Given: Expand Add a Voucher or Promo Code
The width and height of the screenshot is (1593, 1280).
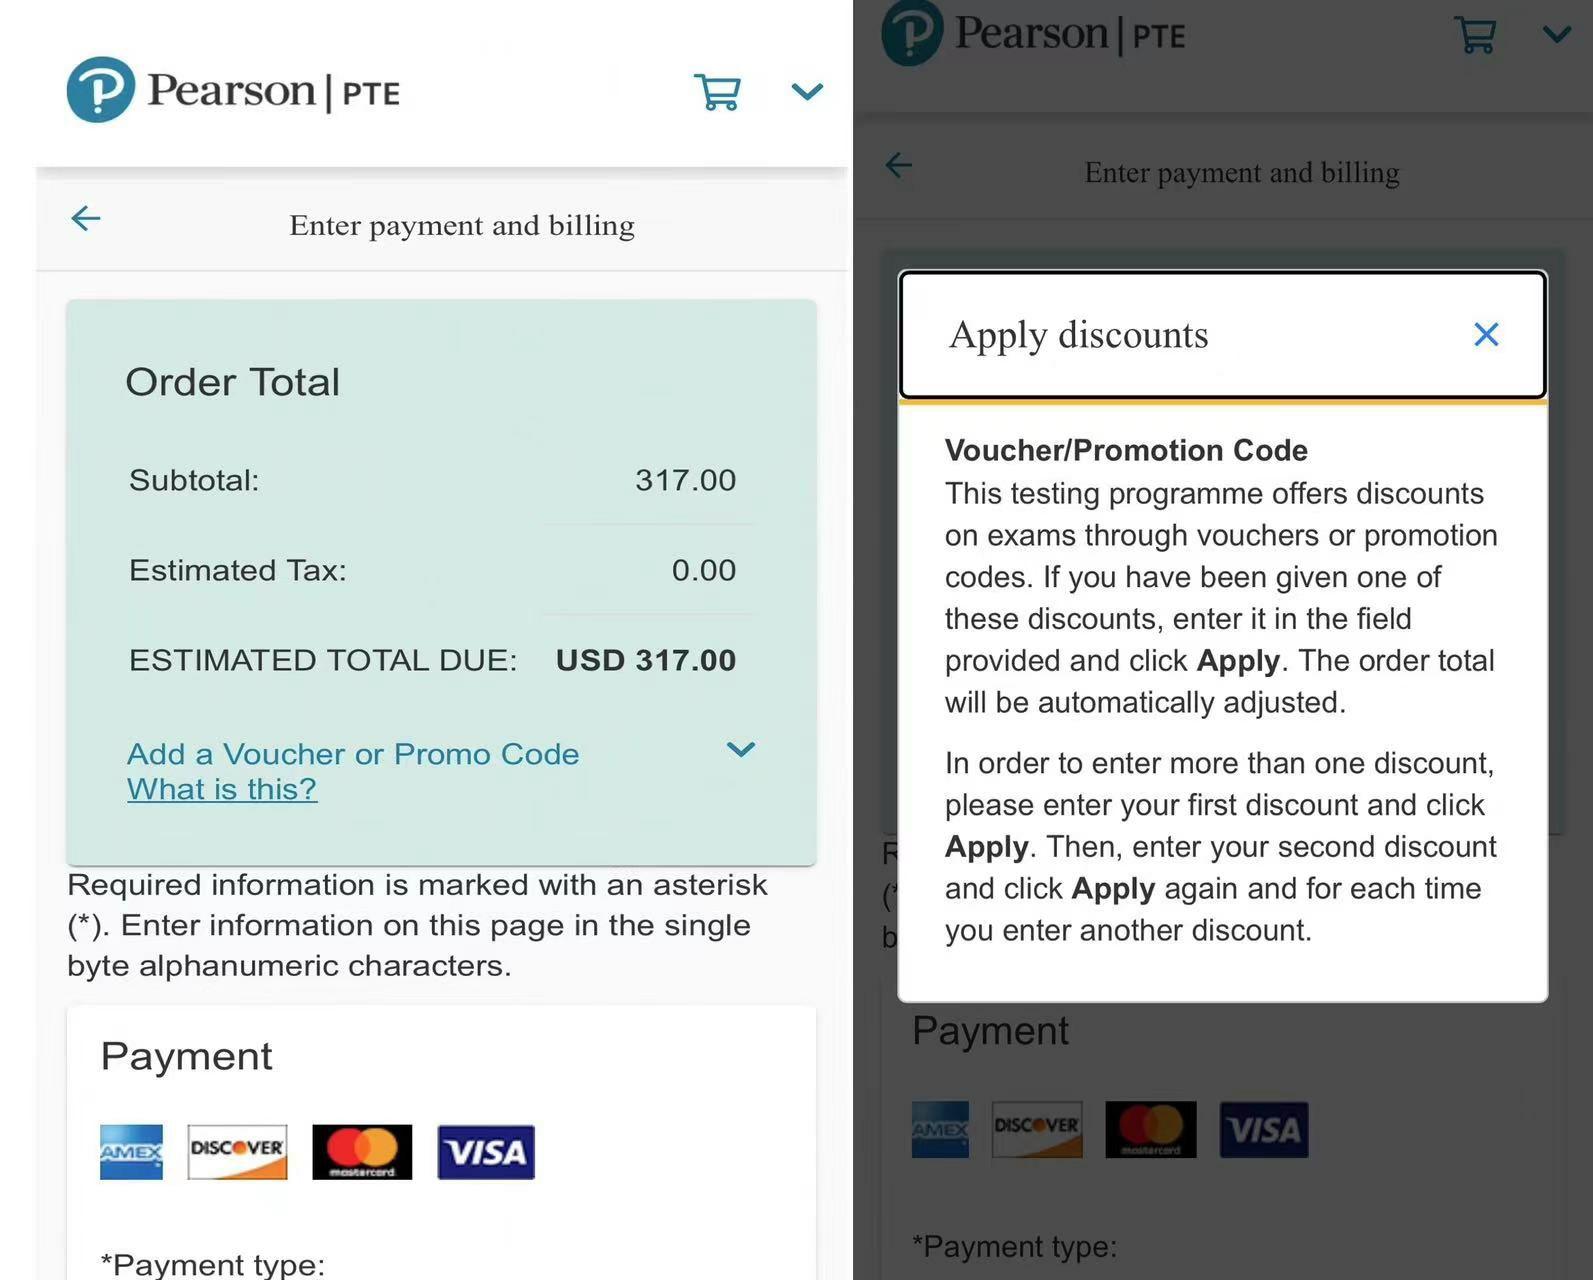Looking at the screenshot, I should [x=352, y=754].
